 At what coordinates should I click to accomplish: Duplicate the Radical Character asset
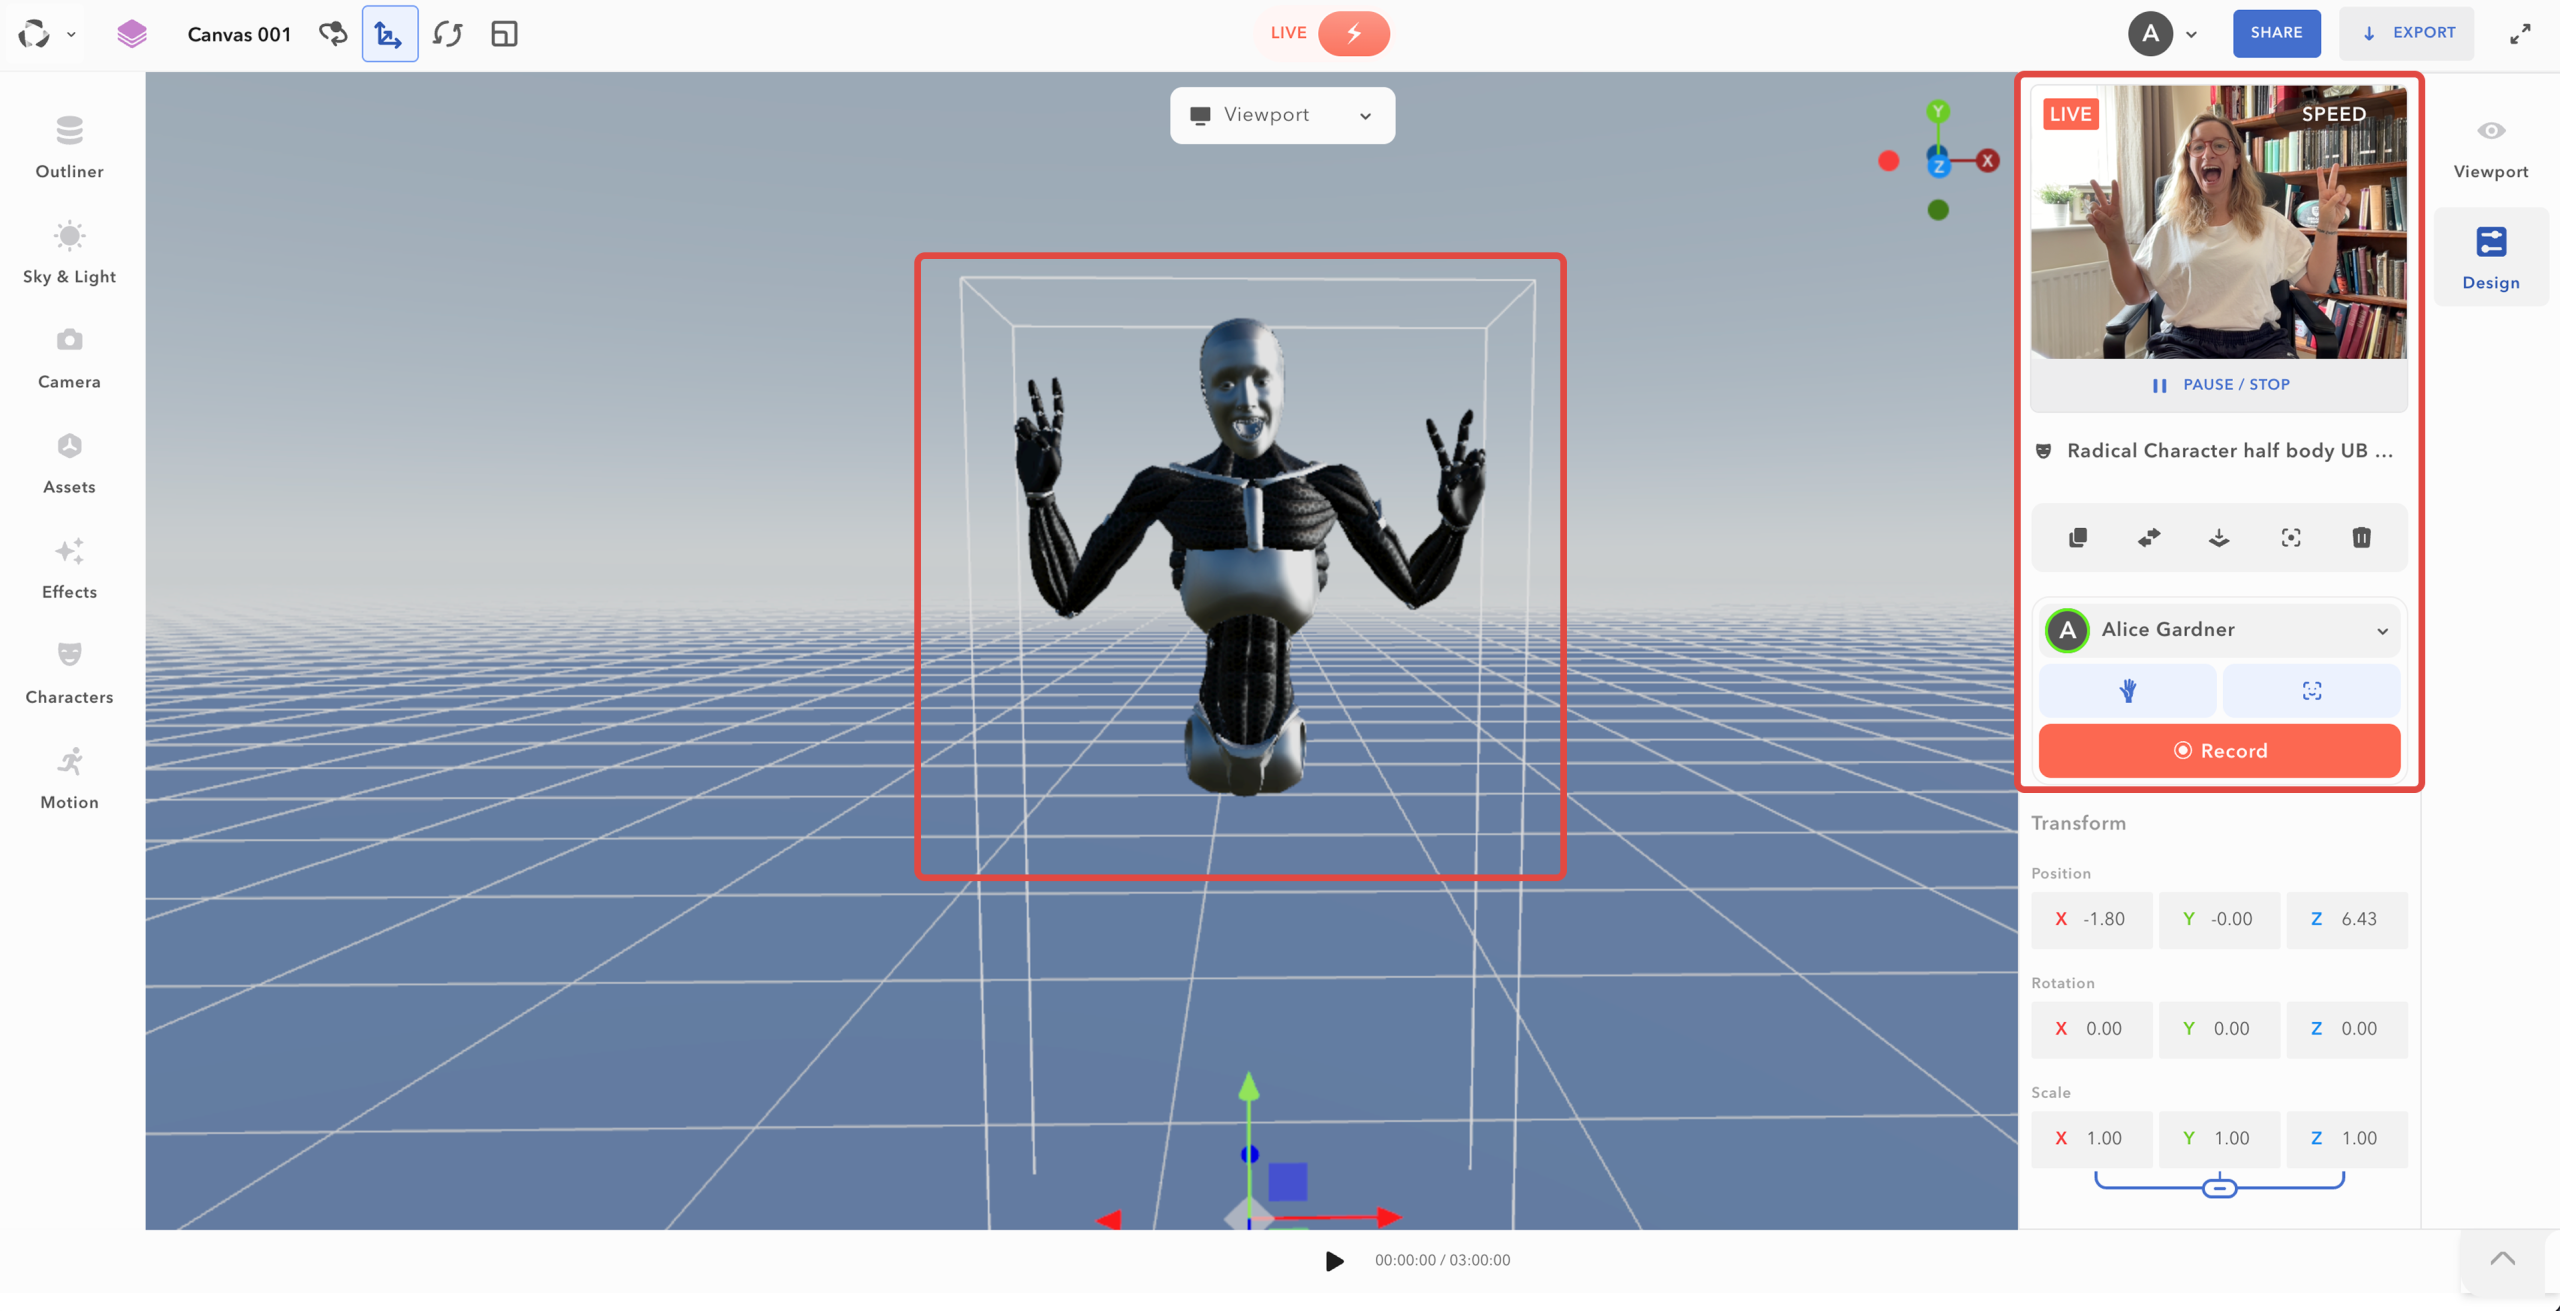[2078, 537]
